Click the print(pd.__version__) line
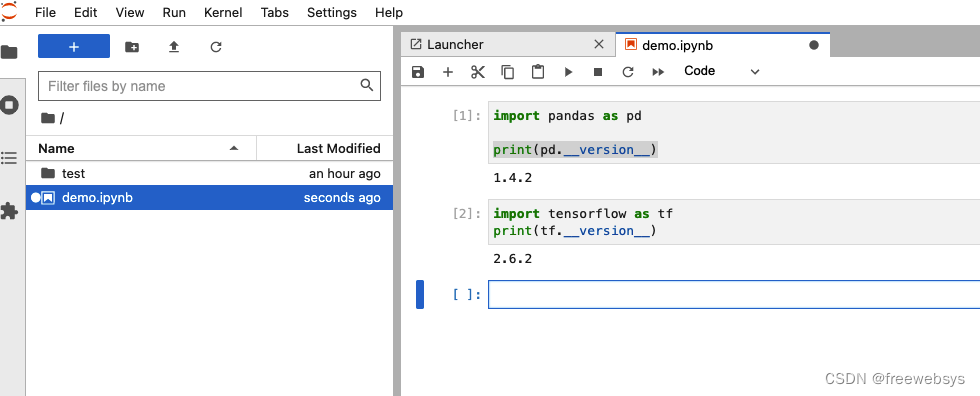This screenshot has height=396, width=980. (x=575, y=150)
